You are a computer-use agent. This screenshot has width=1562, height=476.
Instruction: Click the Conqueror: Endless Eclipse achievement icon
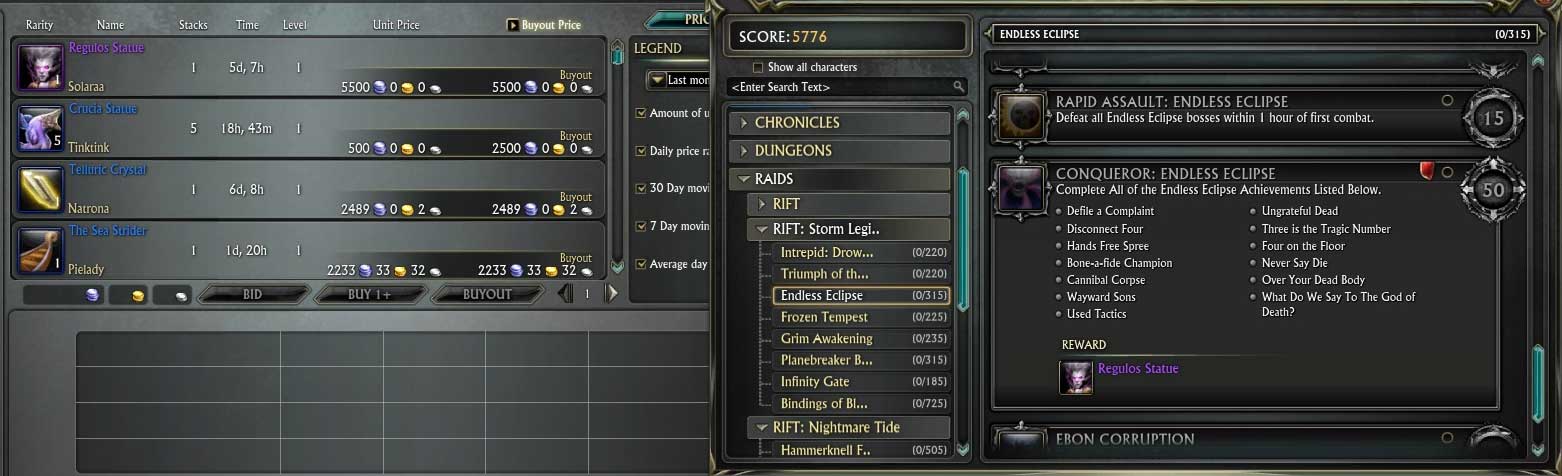click(1022, 189)
